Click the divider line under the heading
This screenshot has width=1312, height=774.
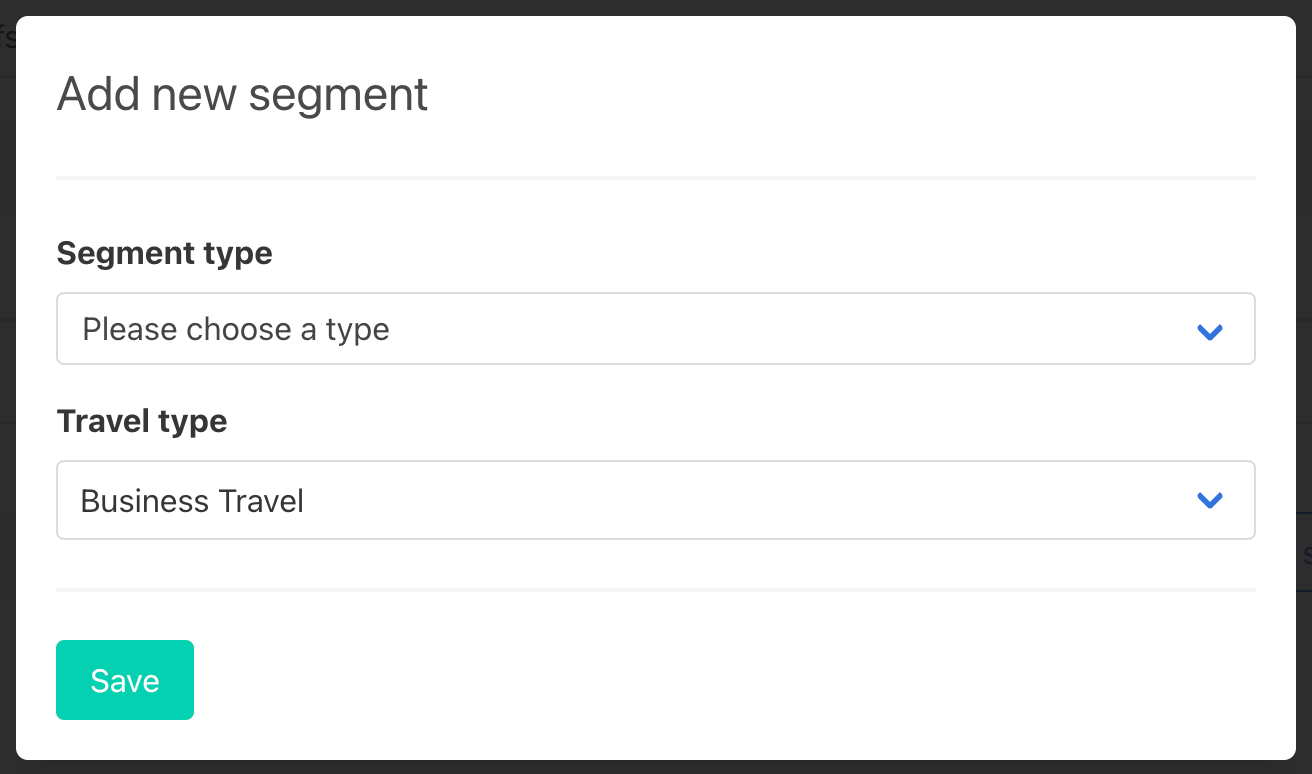(656, 178)
